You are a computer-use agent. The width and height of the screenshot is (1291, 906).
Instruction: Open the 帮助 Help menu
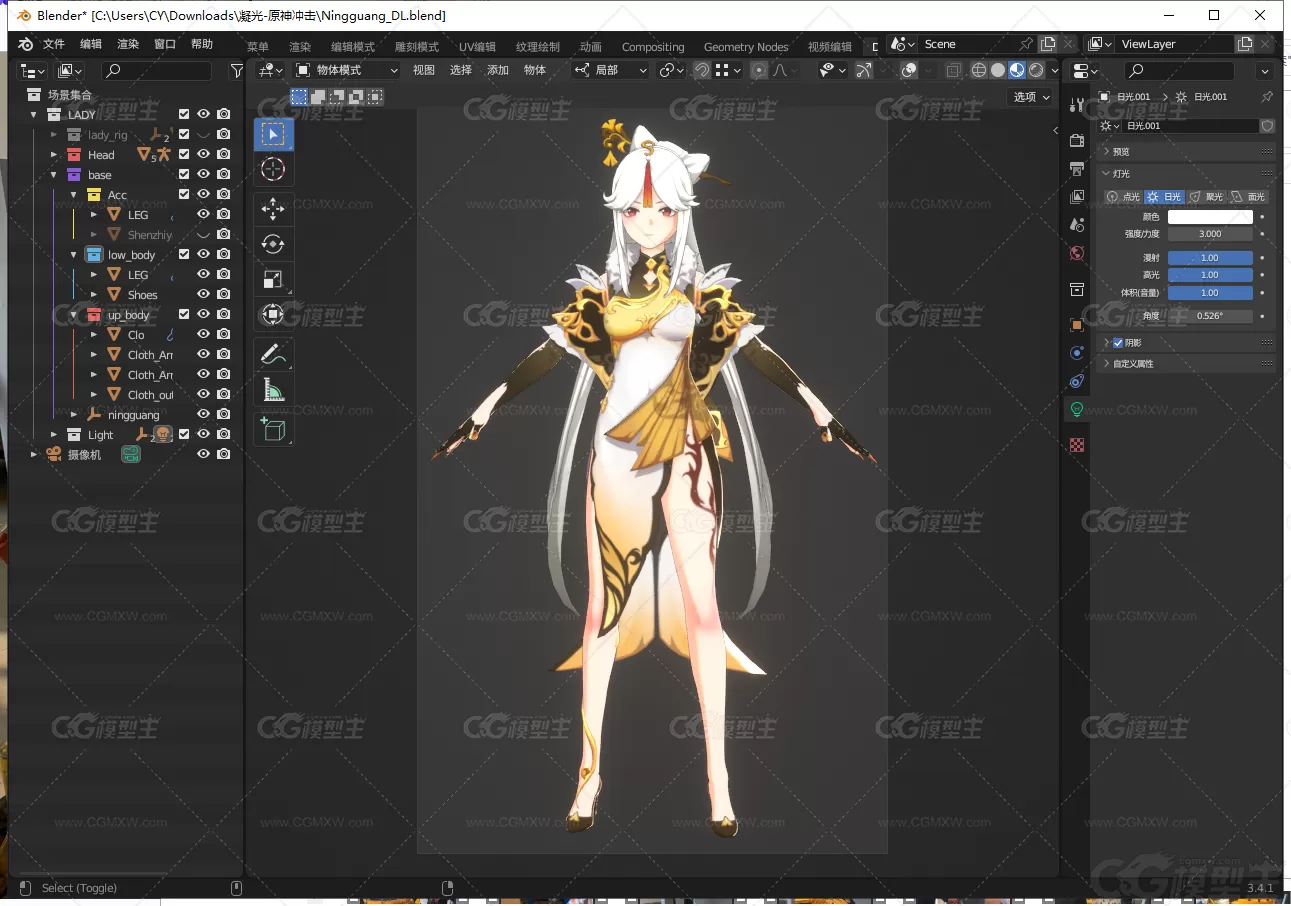(x=202, y=44)
